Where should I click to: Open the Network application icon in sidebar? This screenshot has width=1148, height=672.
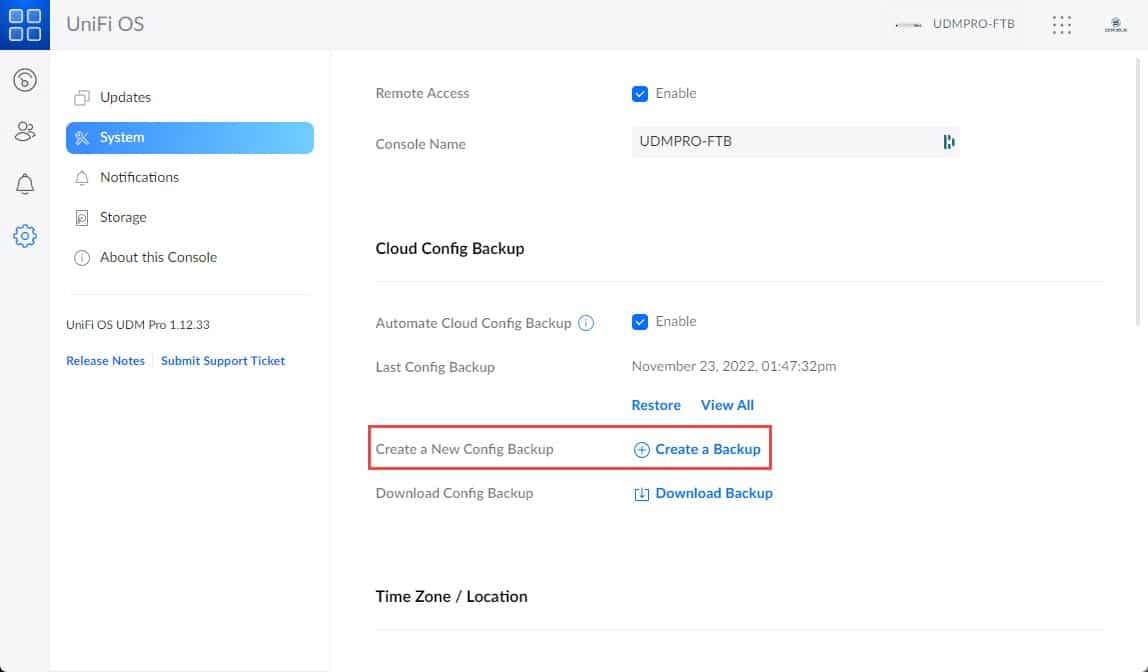tap(25, 80)
